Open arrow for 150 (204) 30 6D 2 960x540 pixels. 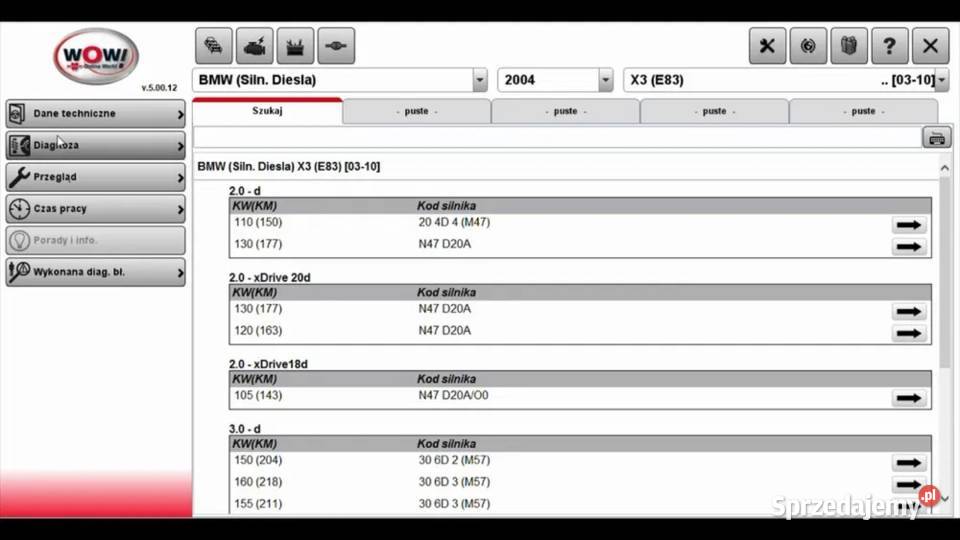tap(909, 463)
